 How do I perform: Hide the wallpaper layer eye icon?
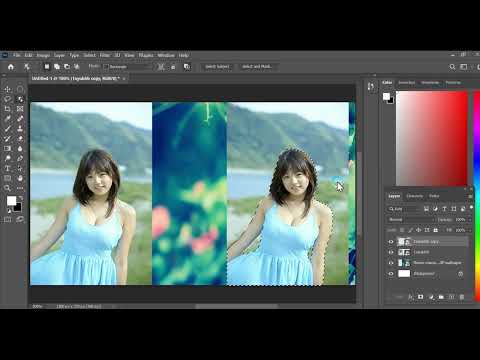click(x=391, y=263)
